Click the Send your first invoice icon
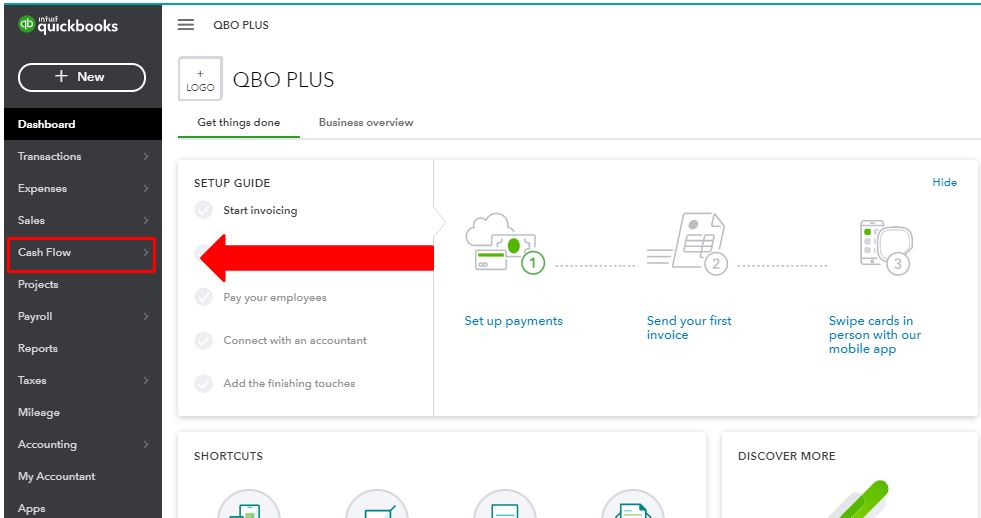981x518 pixels. 686,243
